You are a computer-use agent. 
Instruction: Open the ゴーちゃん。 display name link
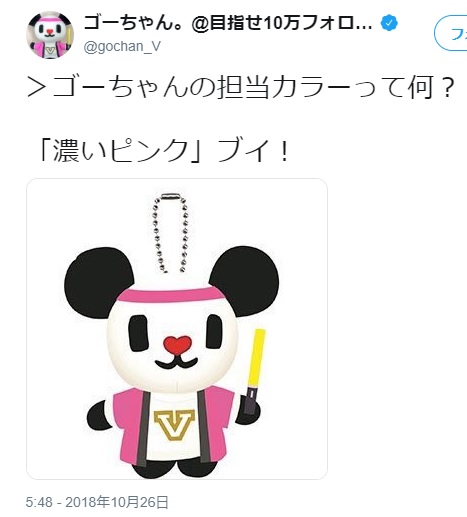[228, 23]
